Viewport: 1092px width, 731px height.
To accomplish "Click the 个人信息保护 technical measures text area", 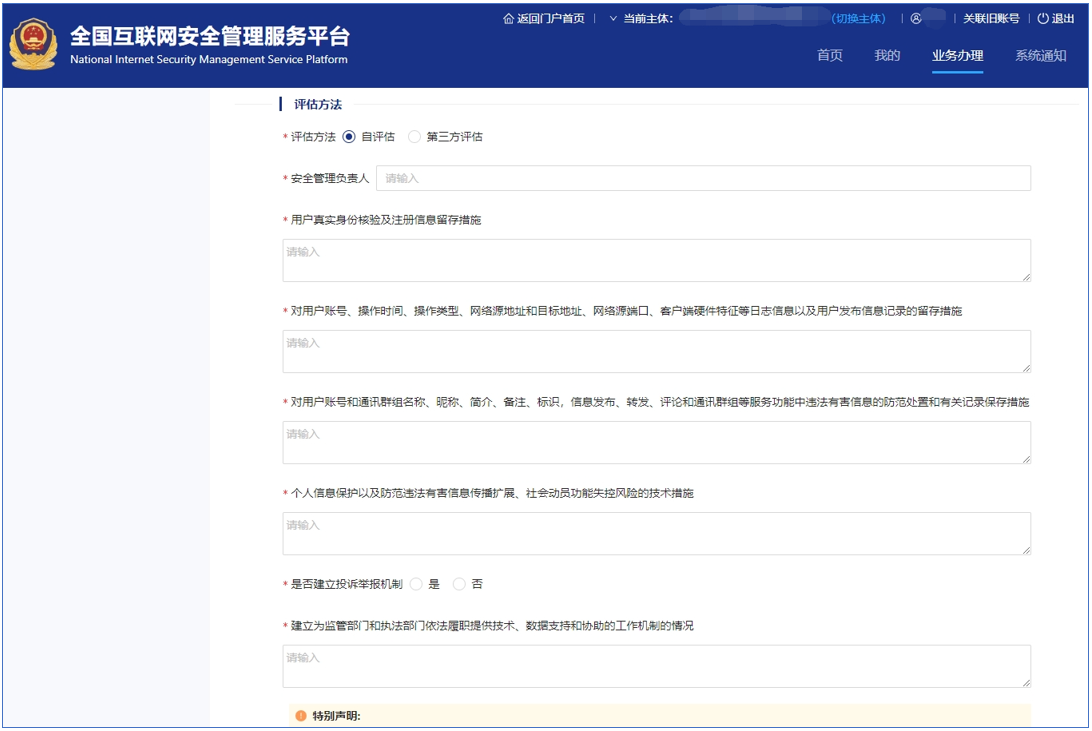I will 656,534.
